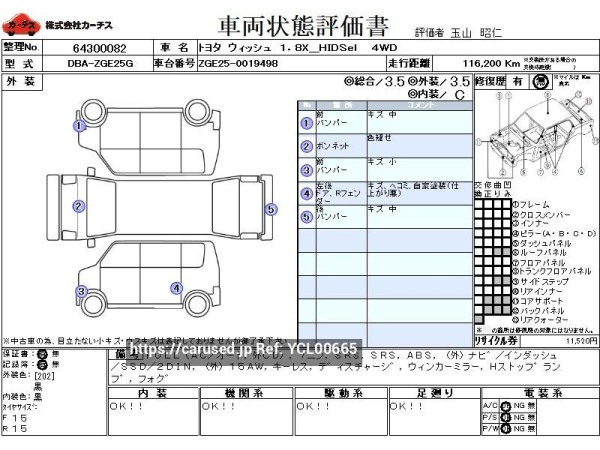Screen dimensions: 600x450
Task: Click damage marker 4 on rear door
Action: 176,289
